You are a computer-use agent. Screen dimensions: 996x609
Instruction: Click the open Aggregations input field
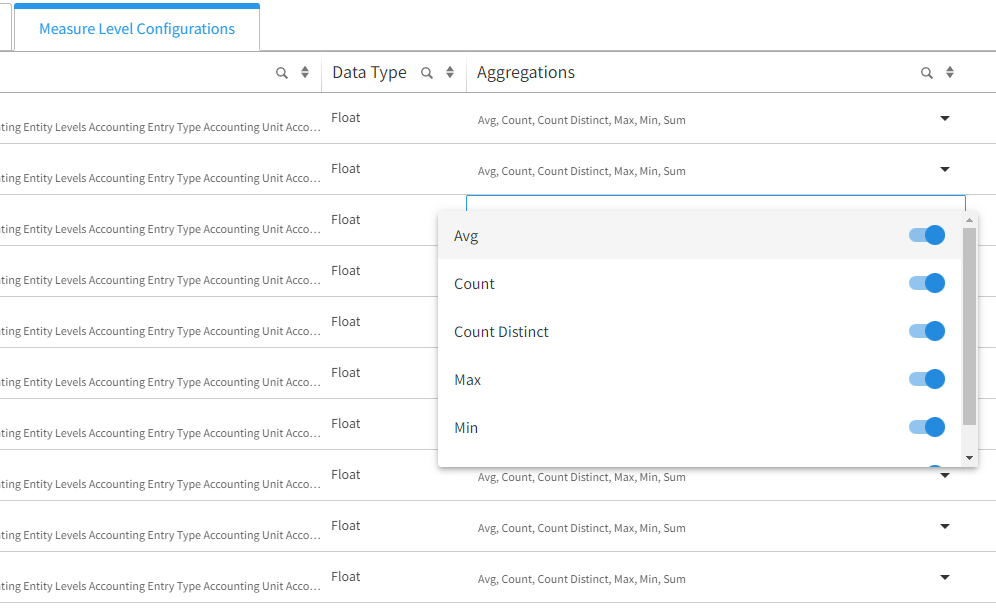tap(700, 203)
